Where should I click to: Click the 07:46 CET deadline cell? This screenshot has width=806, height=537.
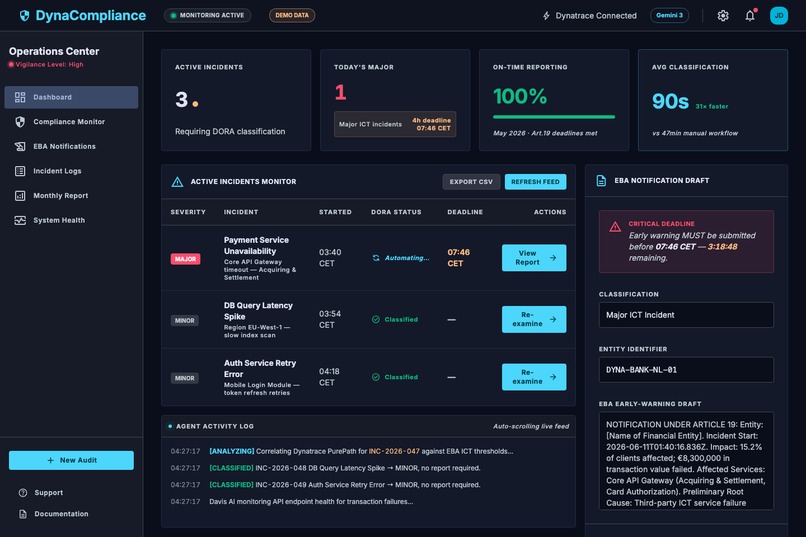point(458,258)
